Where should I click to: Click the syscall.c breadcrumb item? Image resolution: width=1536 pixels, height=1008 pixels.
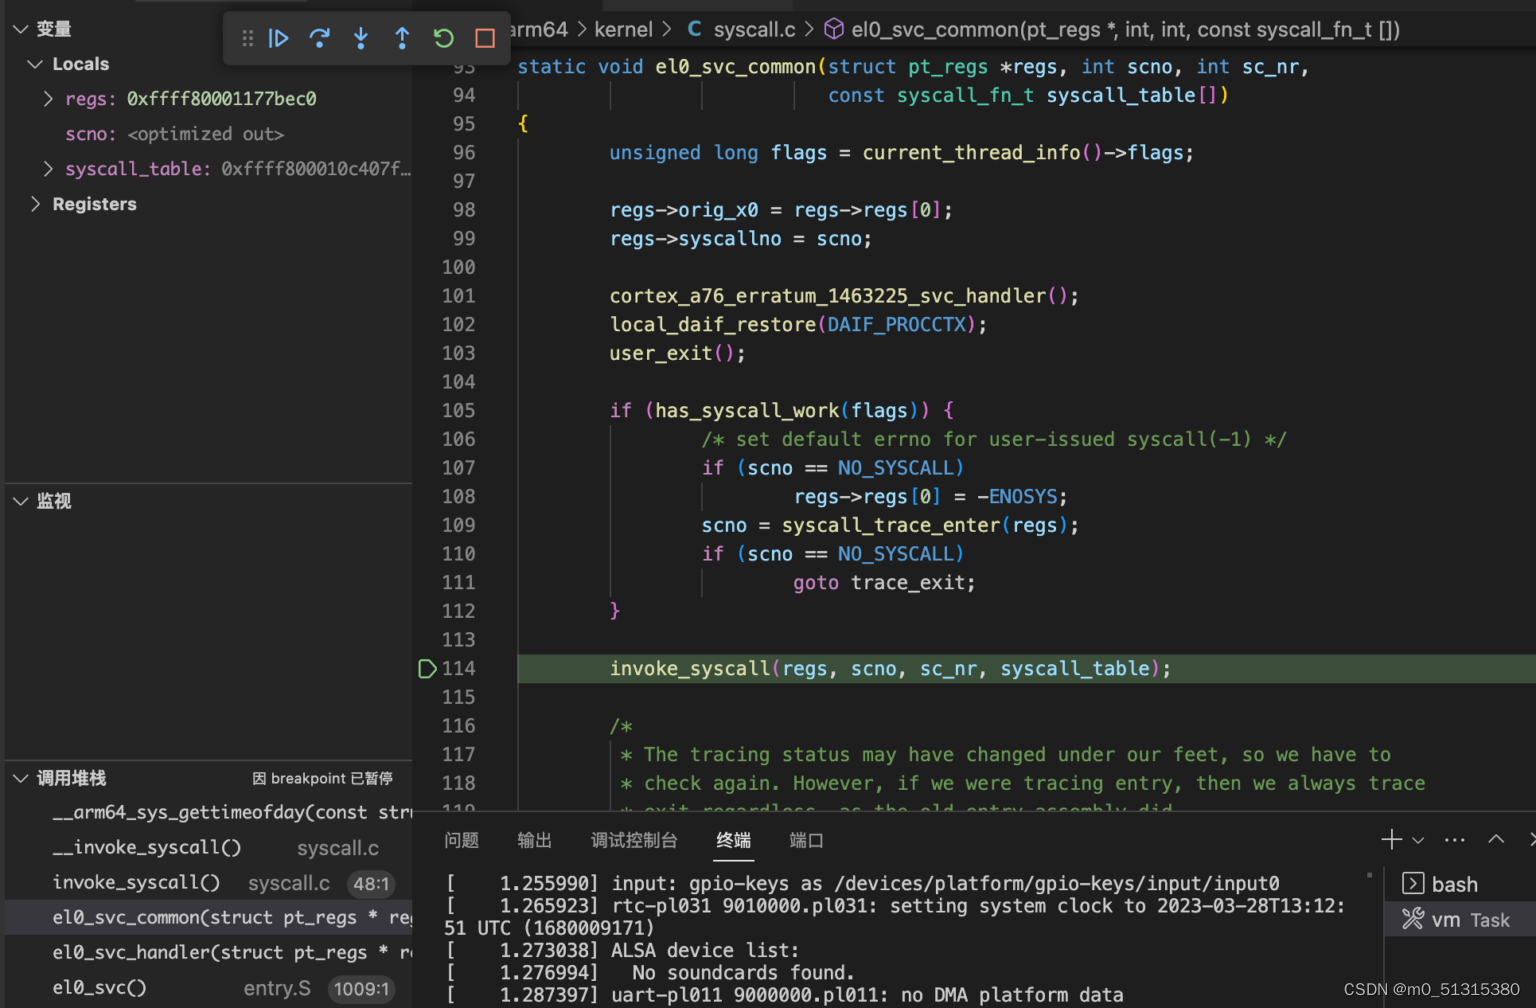tap(754, 29)
